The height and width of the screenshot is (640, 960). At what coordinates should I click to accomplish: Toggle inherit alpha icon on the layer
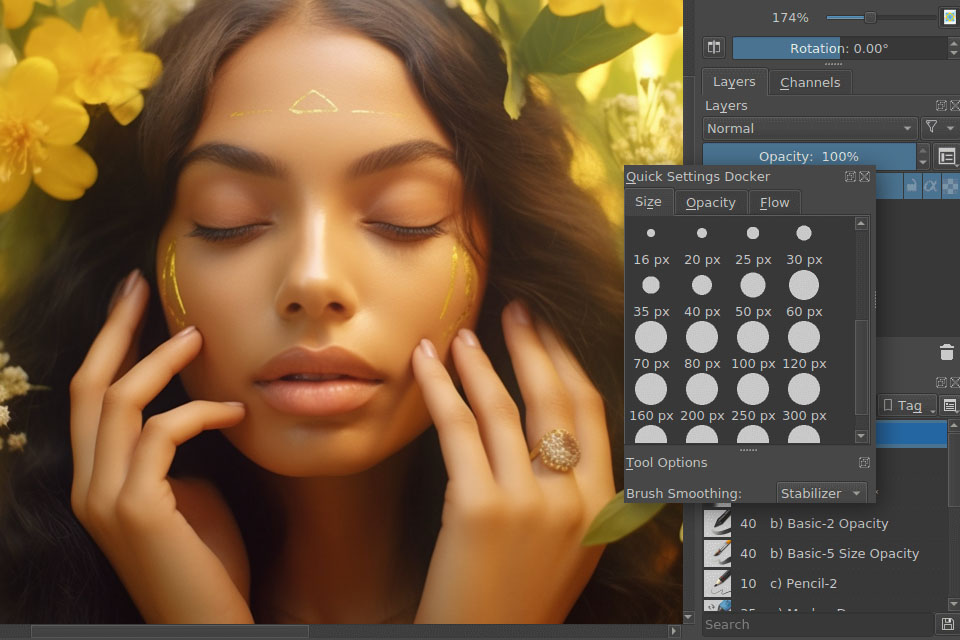pos(931,186)
